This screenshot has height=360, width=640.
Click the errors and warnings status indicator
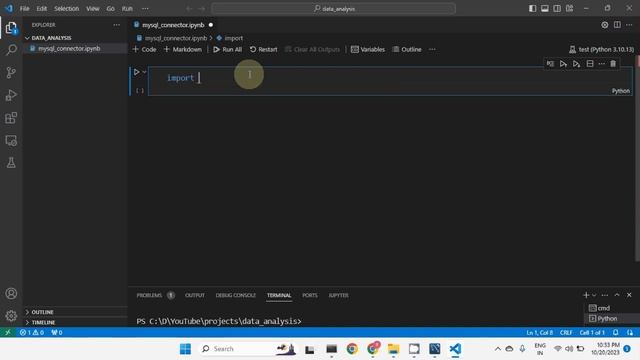[x=32, y=333]
